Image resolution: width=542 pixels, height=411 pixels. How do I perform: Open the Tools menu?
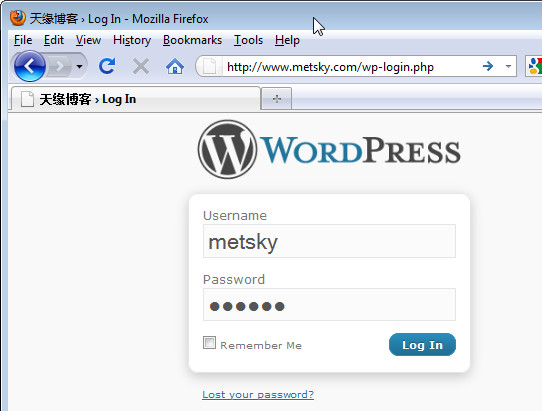pos(248,40)
